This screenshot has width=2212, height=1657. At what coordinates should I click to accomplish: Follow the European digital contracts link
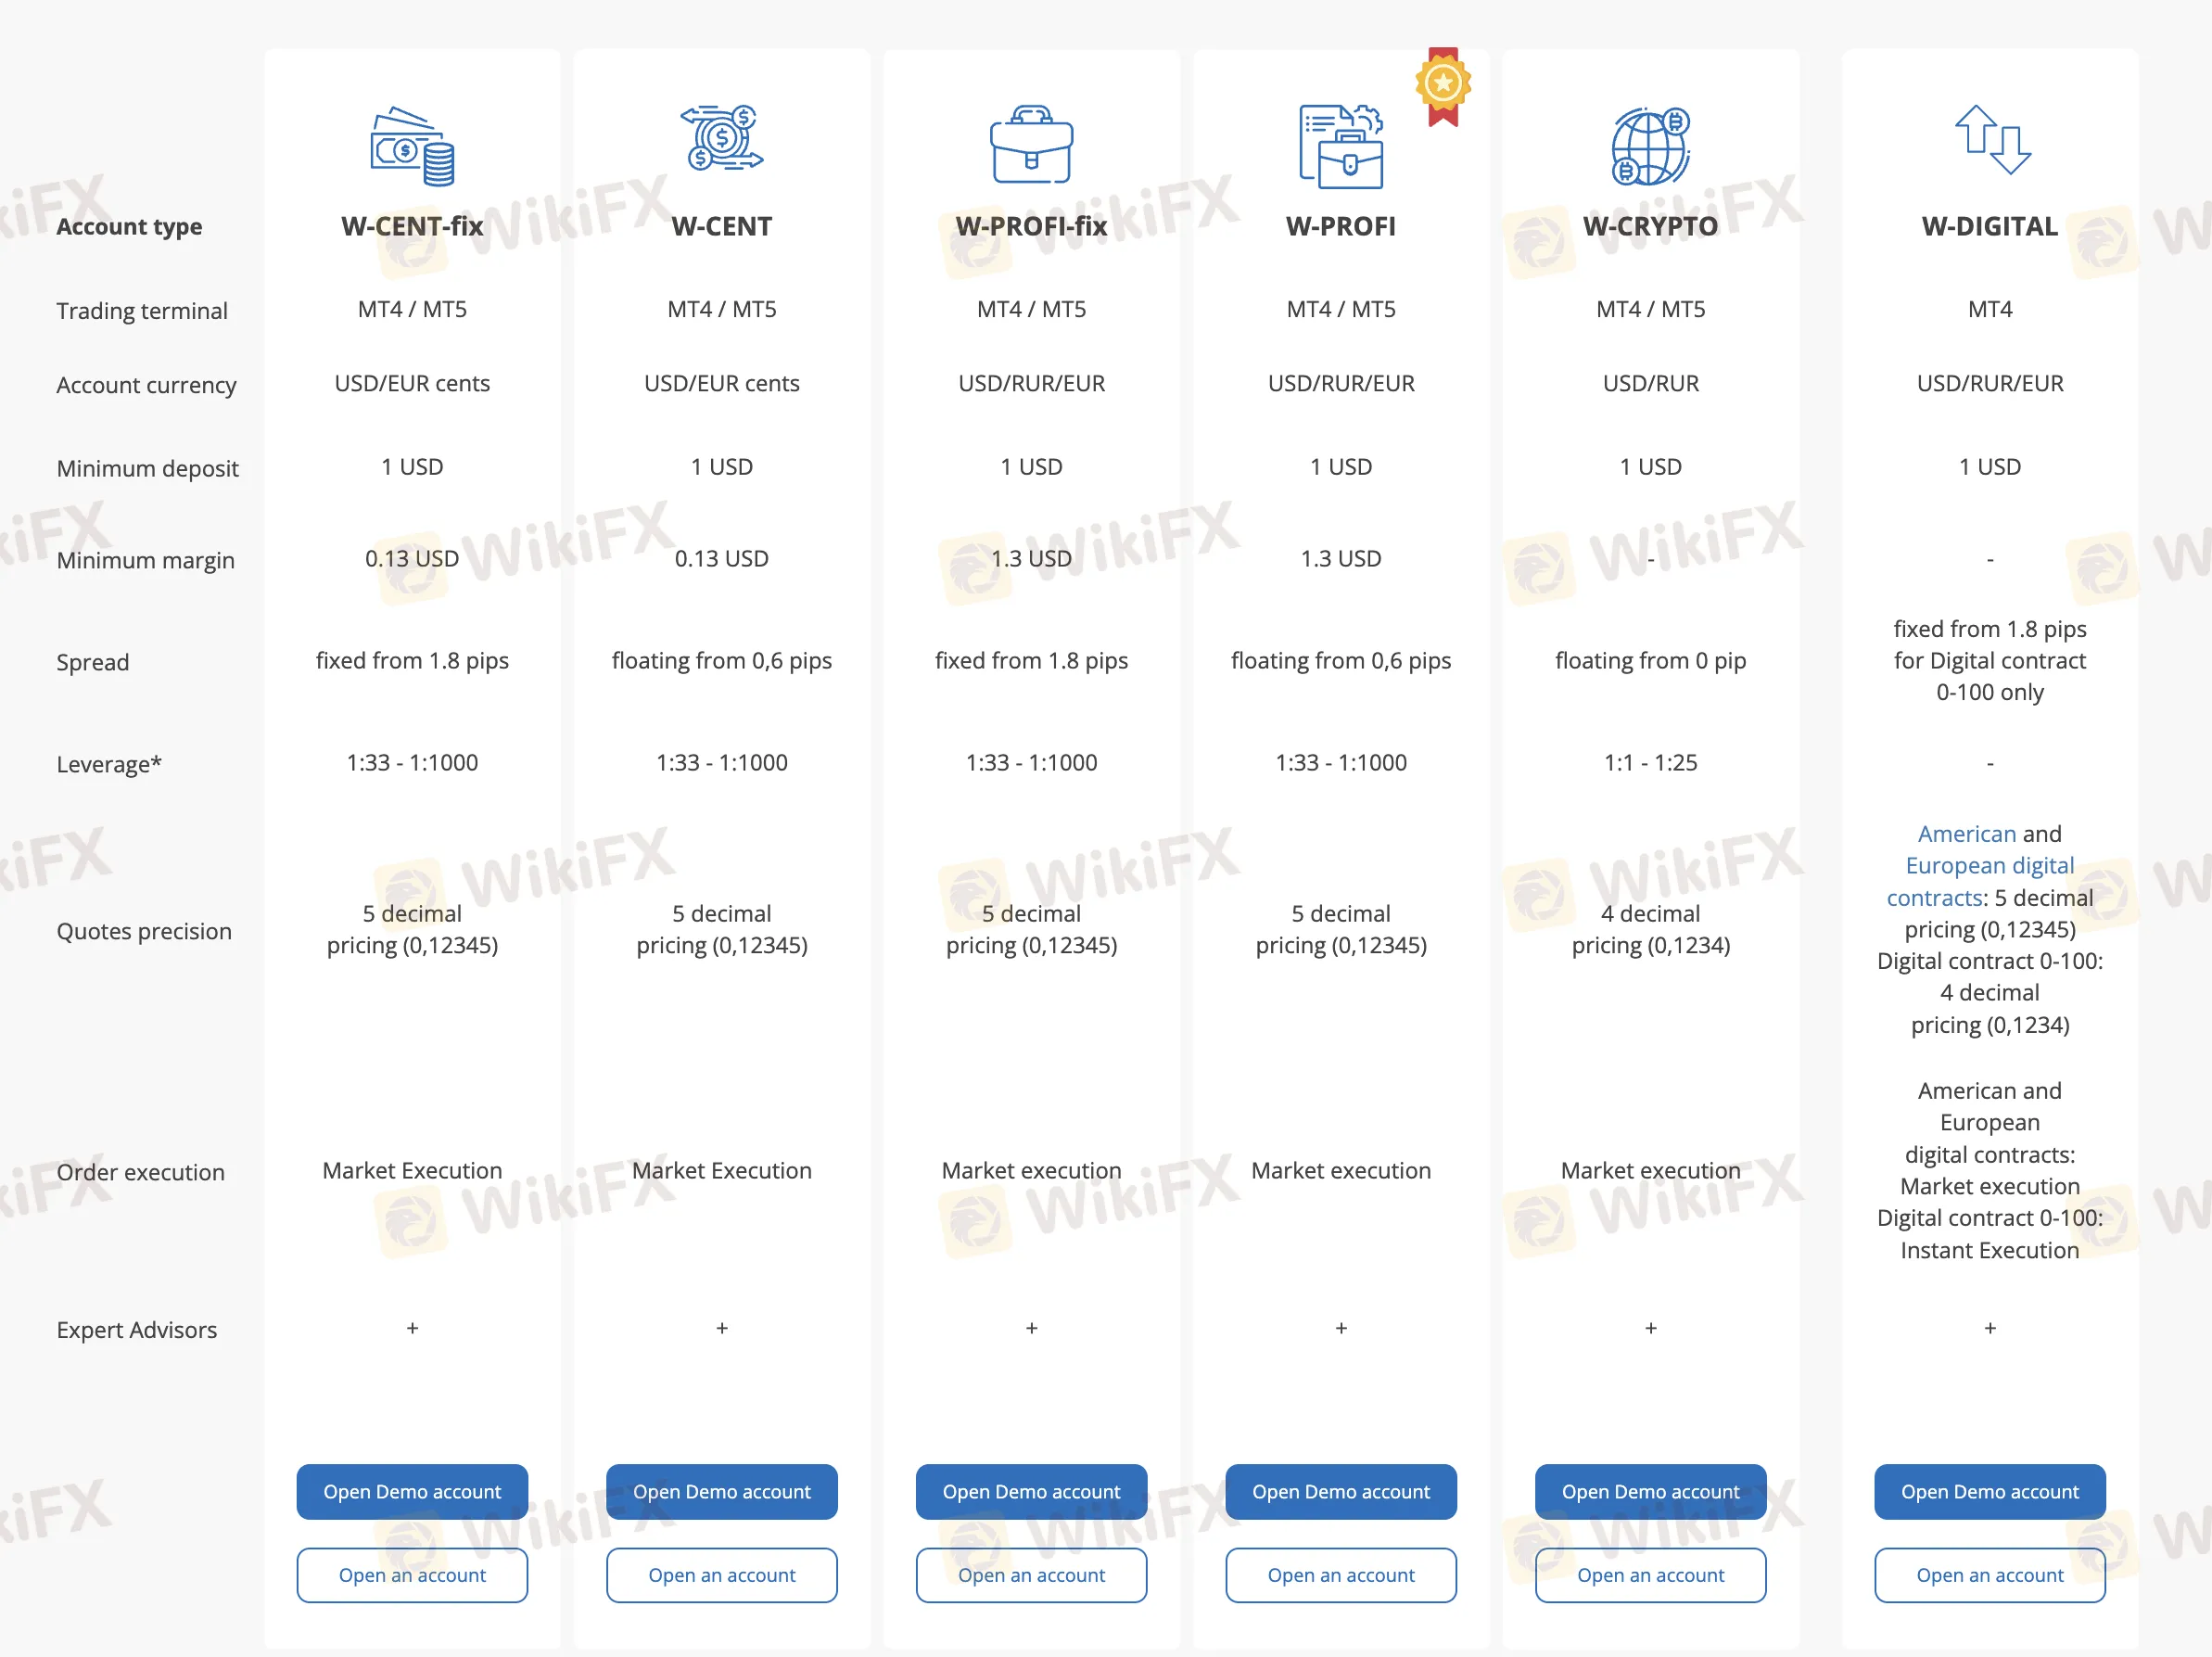(1980, 881)
